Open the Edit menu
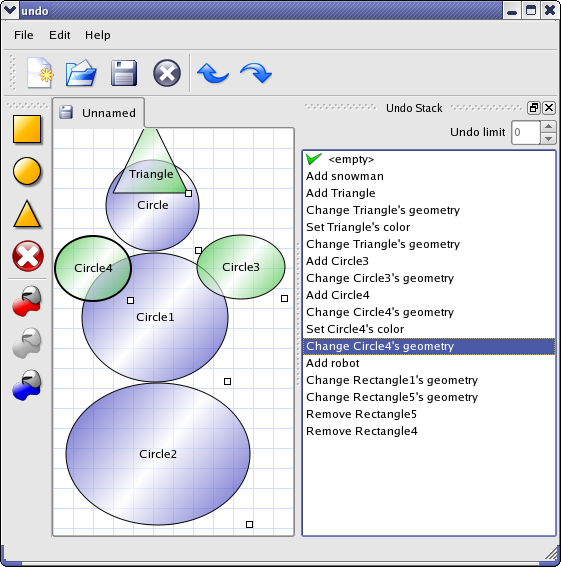 (x=59, y=35)
